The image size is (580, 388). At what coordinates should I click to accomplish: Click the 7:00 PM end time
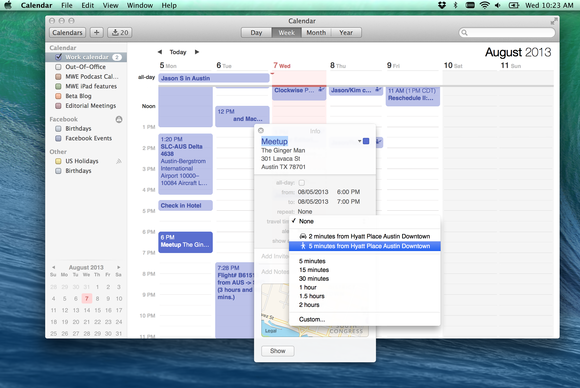[x=348, y=202]
